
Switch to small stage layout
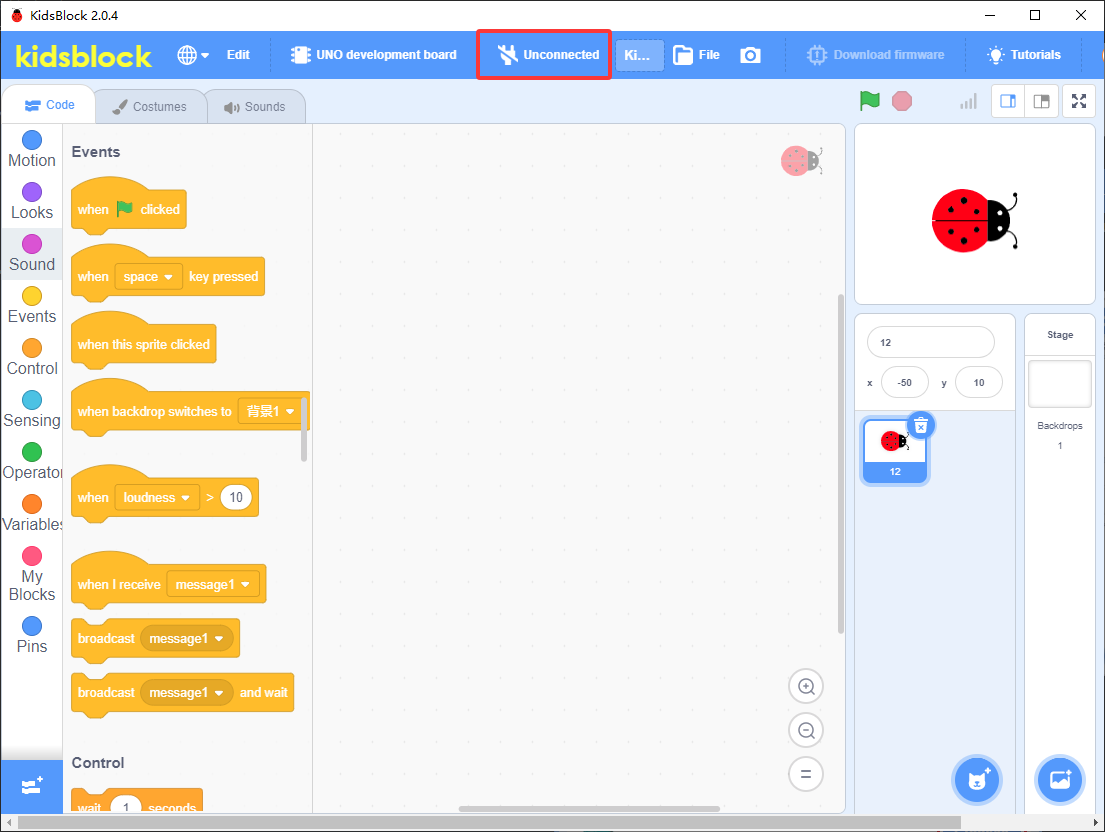point(1008,101)
